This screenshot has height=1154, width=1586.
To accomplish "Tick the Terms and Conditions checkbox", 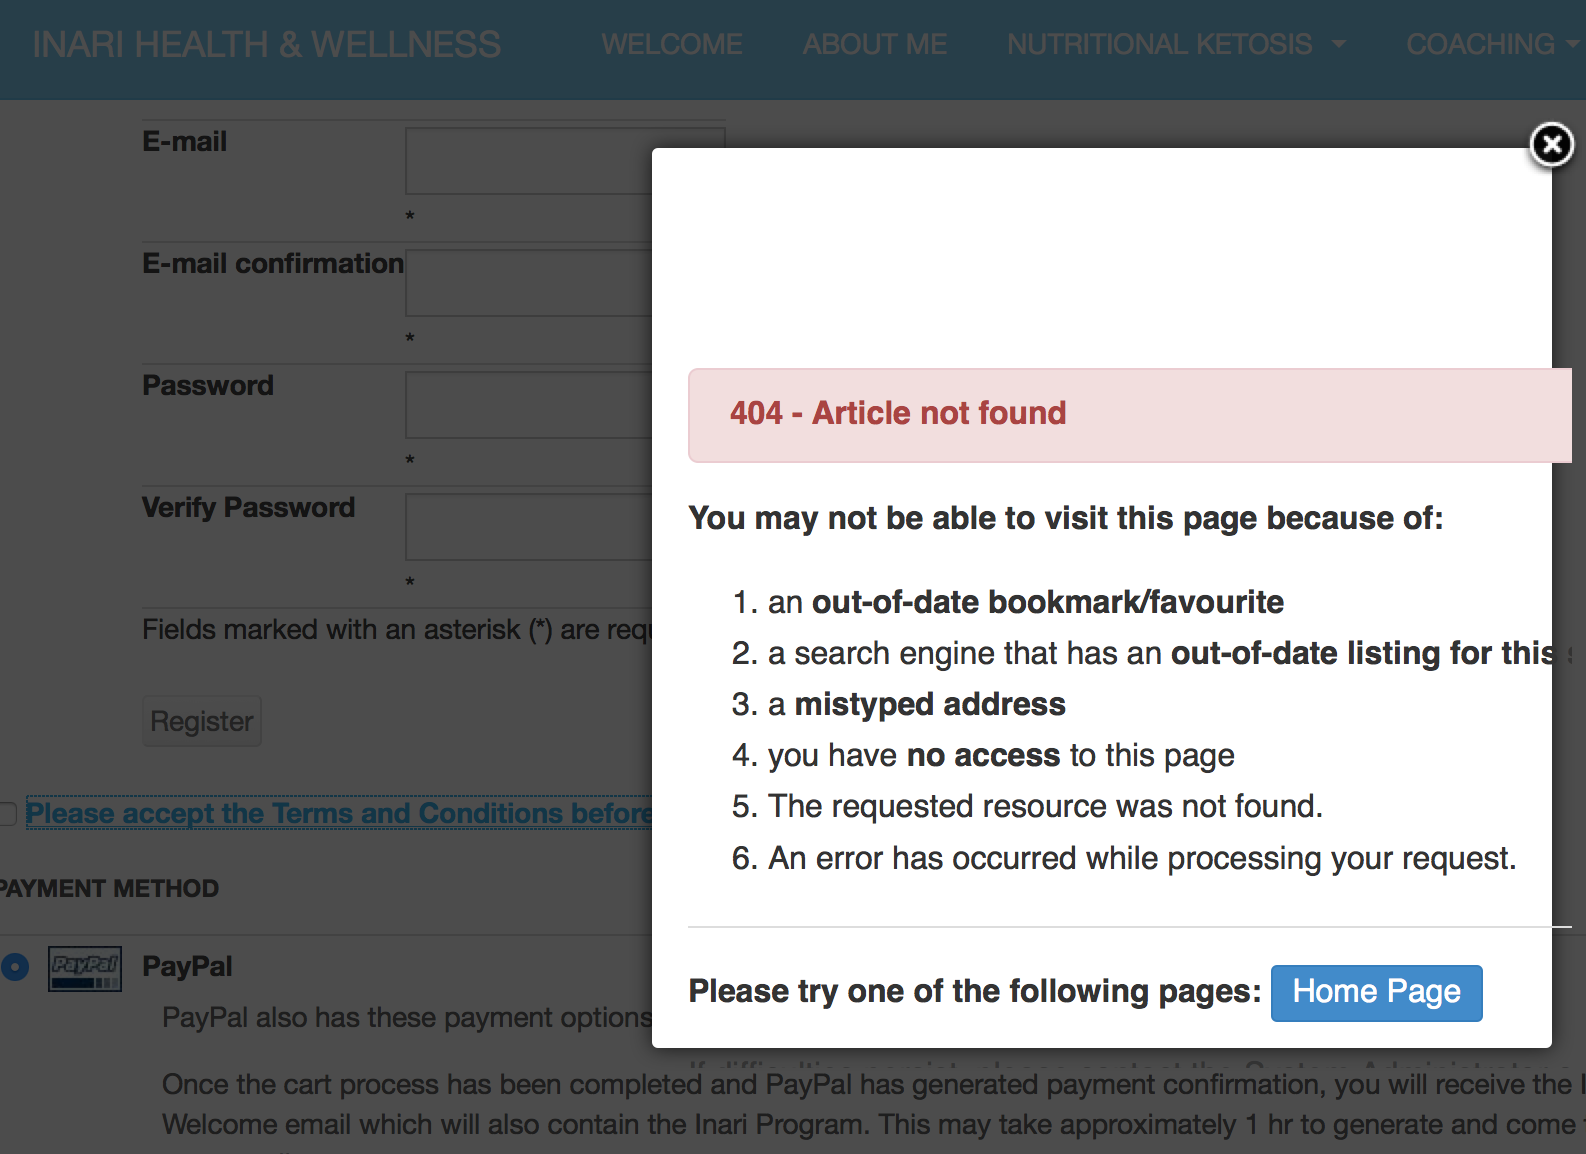I will coord(8,814).
